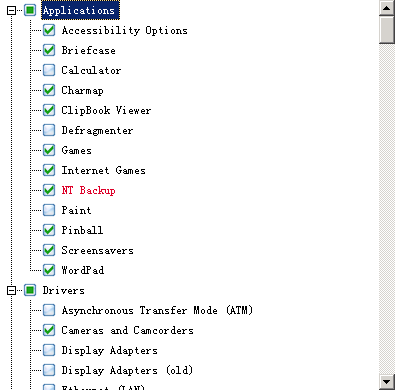Select the Internet Games entry

coord(103,170)
